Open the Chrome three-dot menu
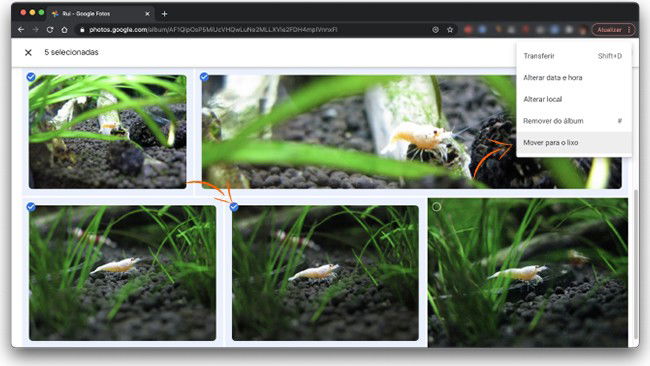650x366 pixels. (629, 30)
